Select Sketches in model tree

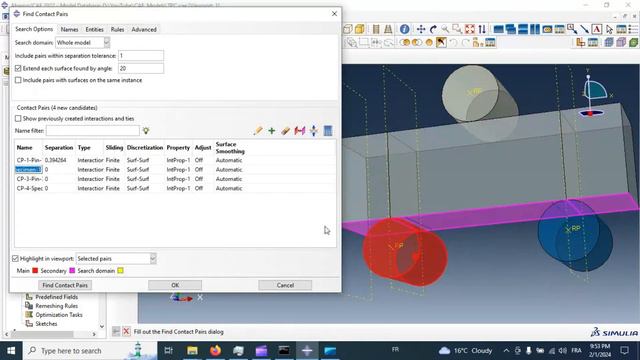pos(46,324)
